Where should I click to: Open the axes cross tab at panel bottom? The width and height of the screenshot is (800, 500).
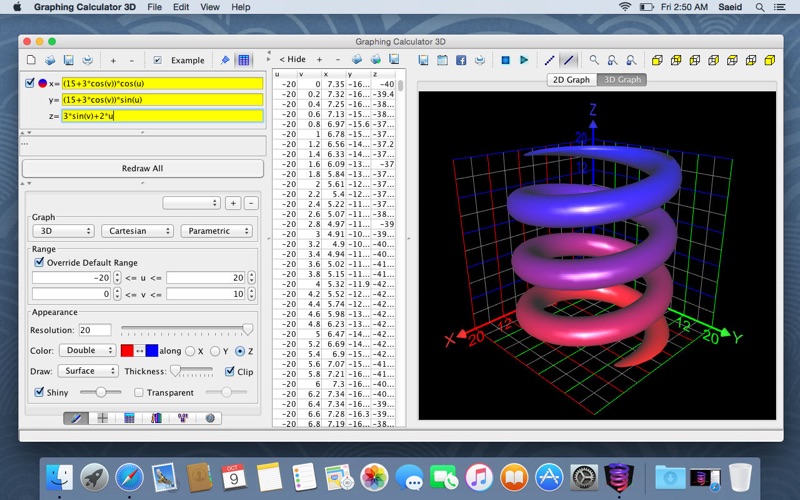click(x=103, y=418)
